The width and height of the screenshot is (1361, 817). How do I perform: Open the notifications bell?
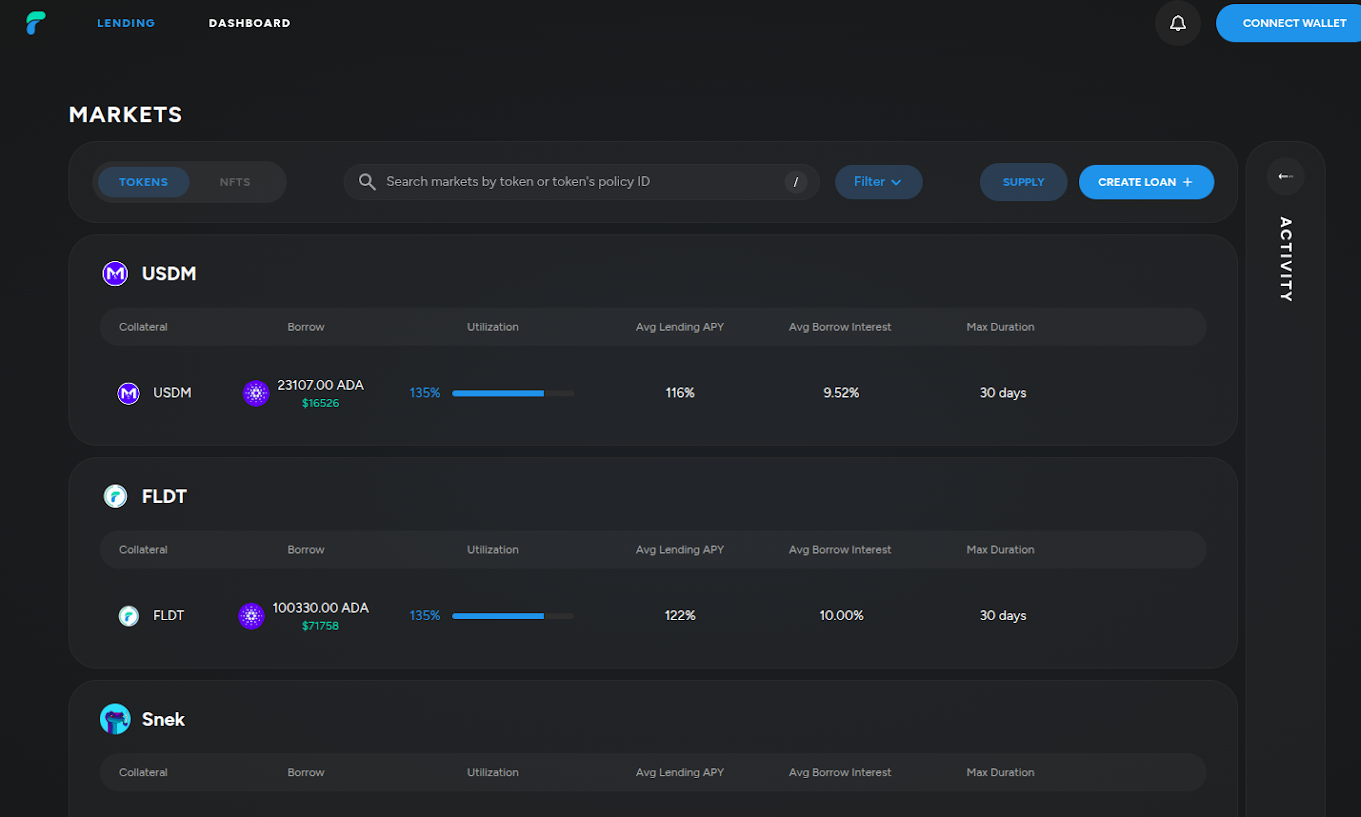coord(1178,23)
